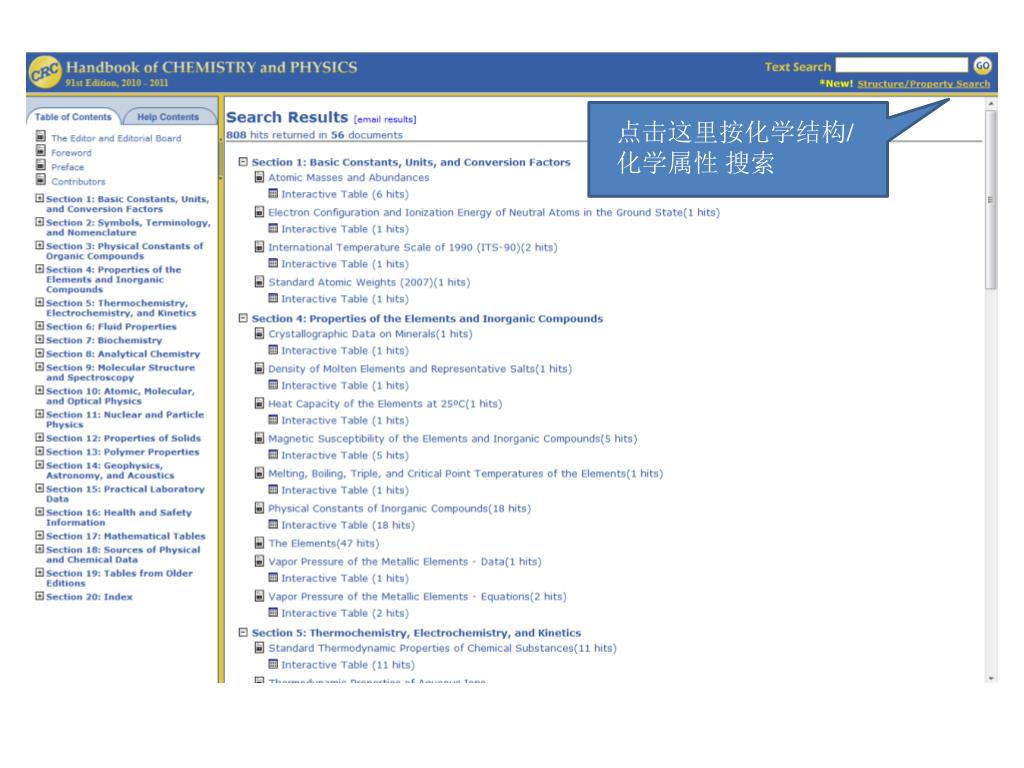Collapse Section 4 in search results
This screenshot has height=768, width=1024.
point(243,318)
